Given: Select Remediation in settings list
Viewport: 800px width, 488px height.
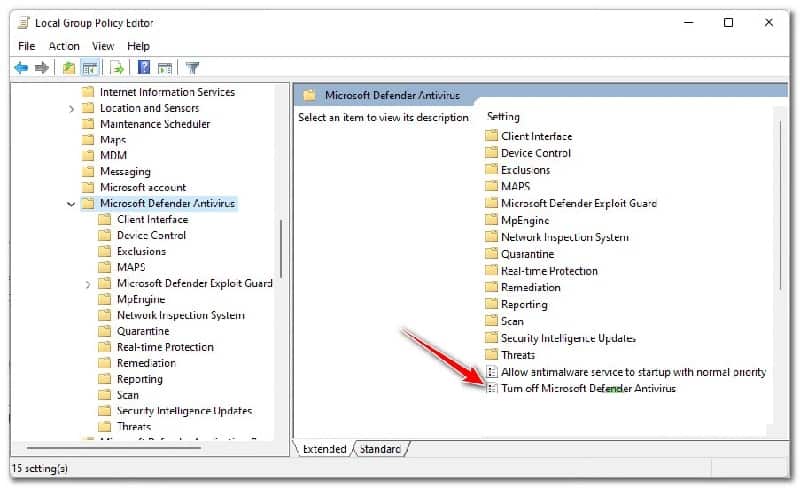Looking at the screenshot, I should (x=531, y=287).
